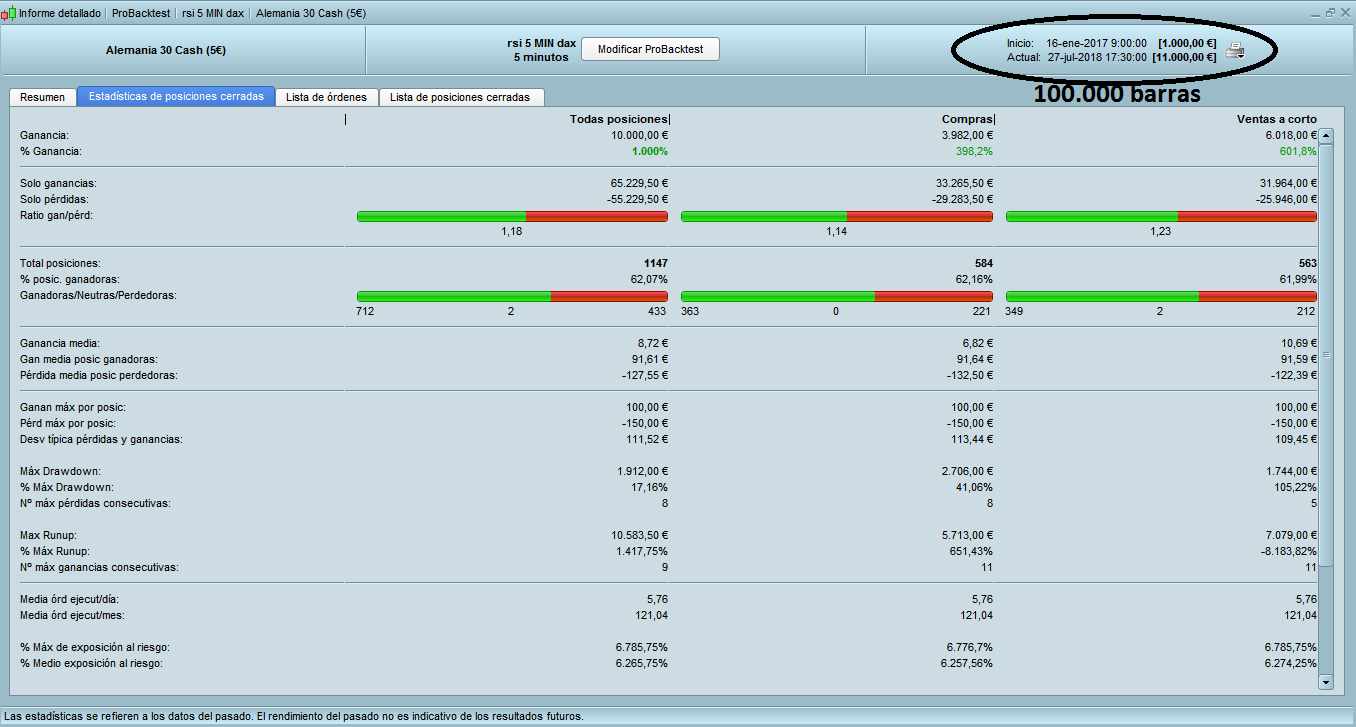
Task: Click the Compras column header
Action: [x=966, y=119]
